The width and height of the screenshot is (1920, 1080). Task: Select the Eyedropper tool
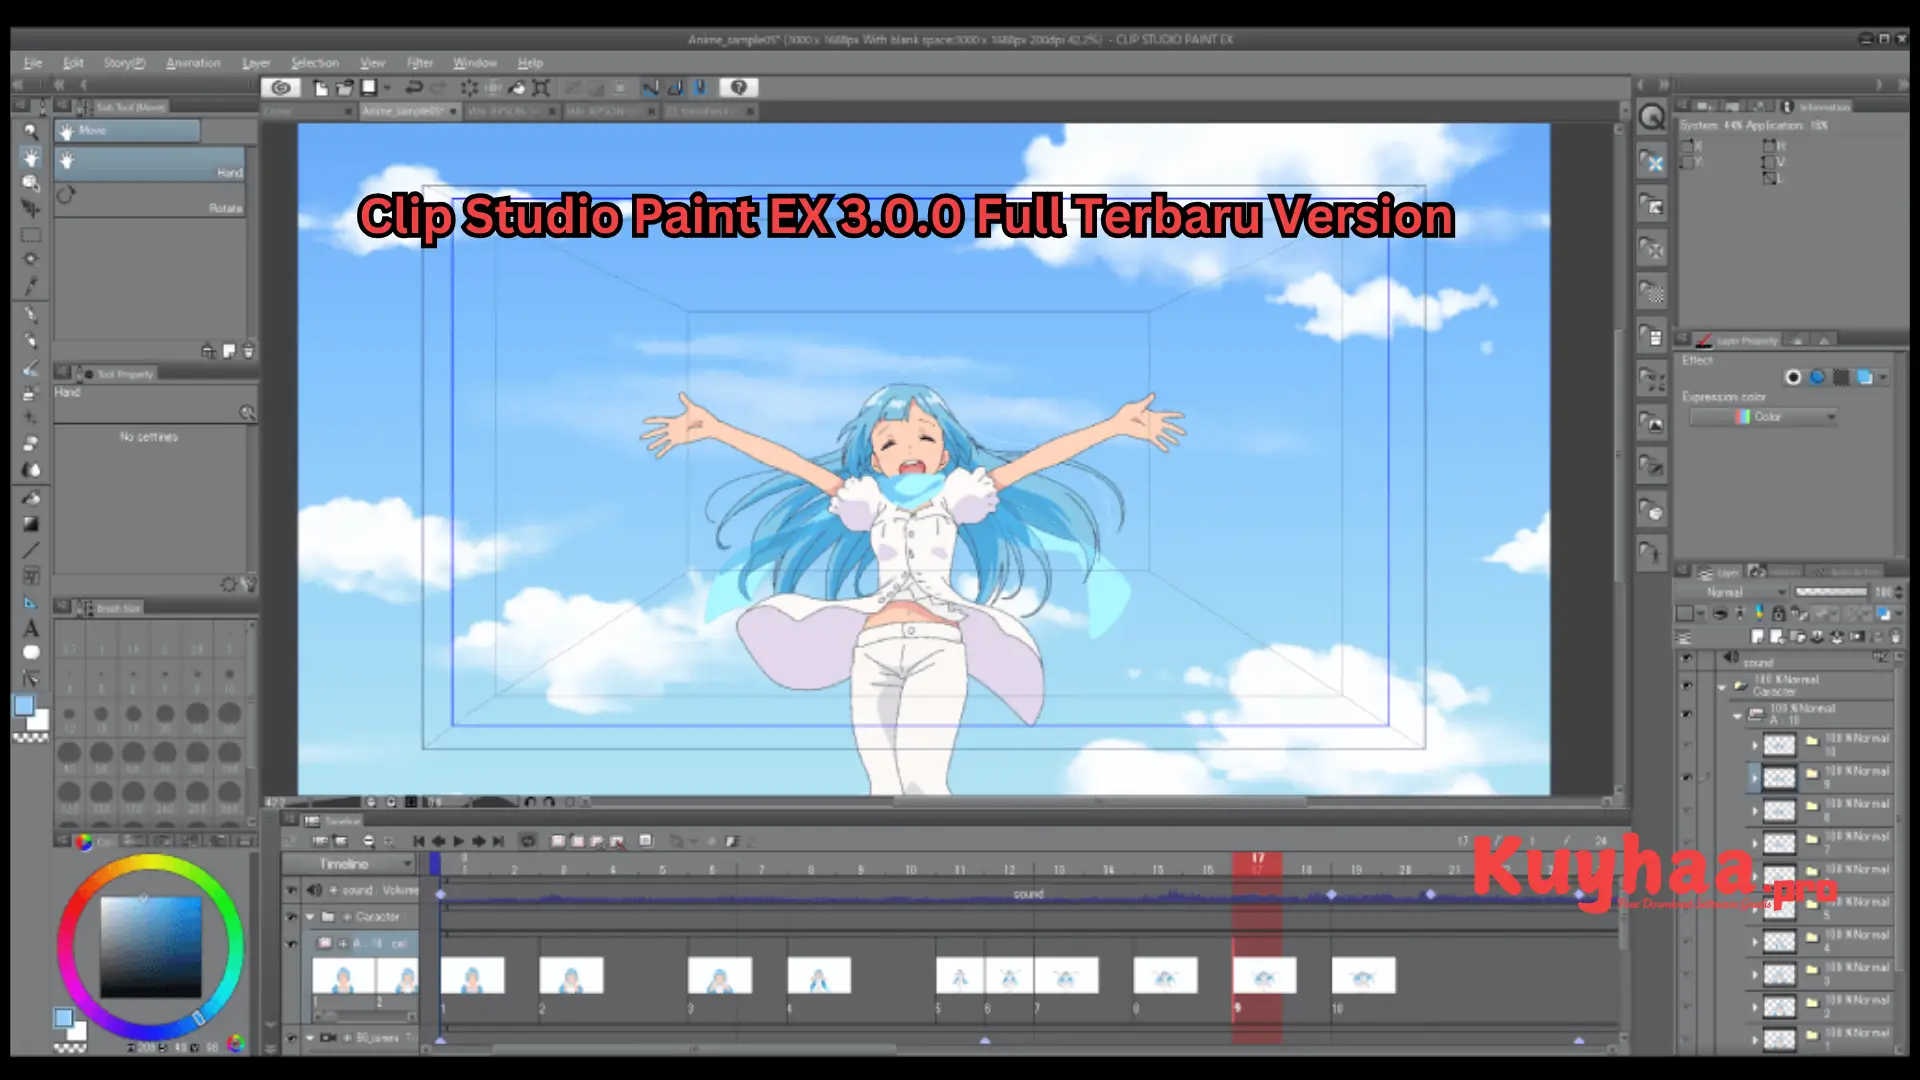point(31,286)
